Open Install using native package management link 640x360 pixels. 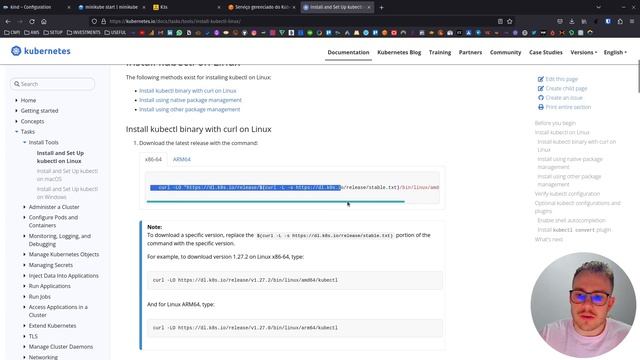tap(190, 100)
